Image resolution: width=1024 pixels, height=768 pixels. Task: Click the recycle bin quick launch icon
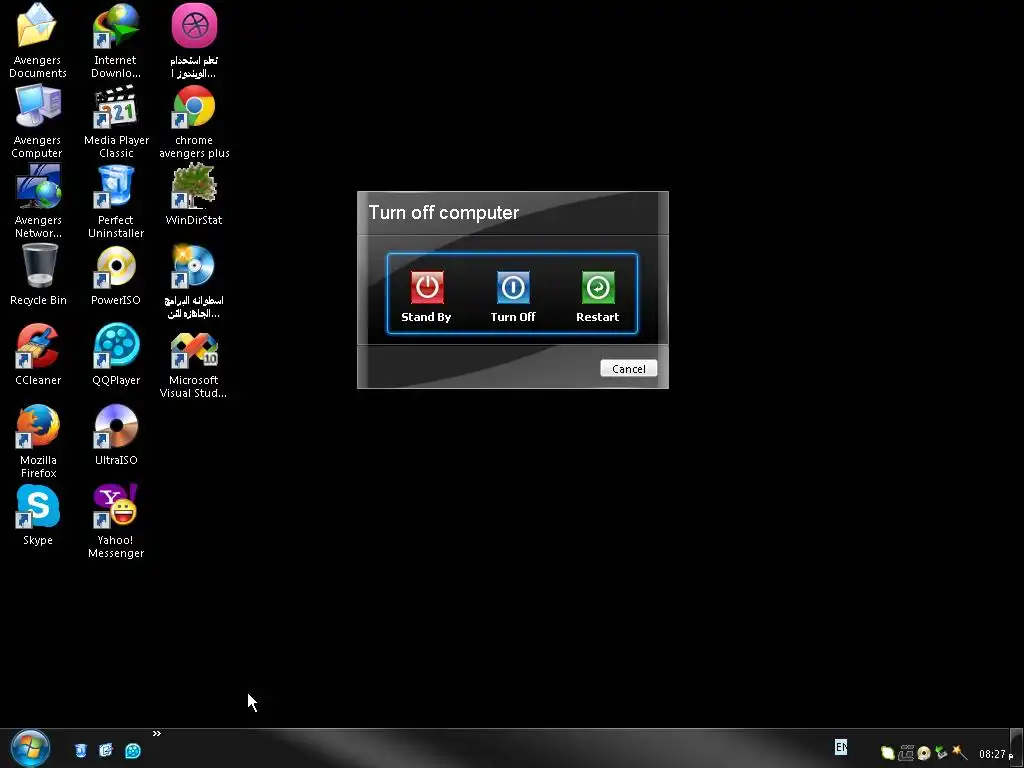80,751
